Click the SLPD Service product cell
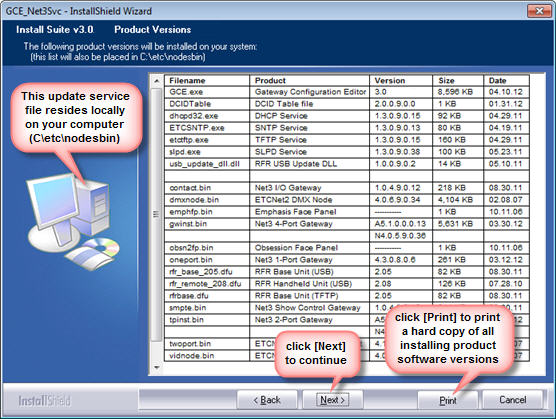 [310, 152]
